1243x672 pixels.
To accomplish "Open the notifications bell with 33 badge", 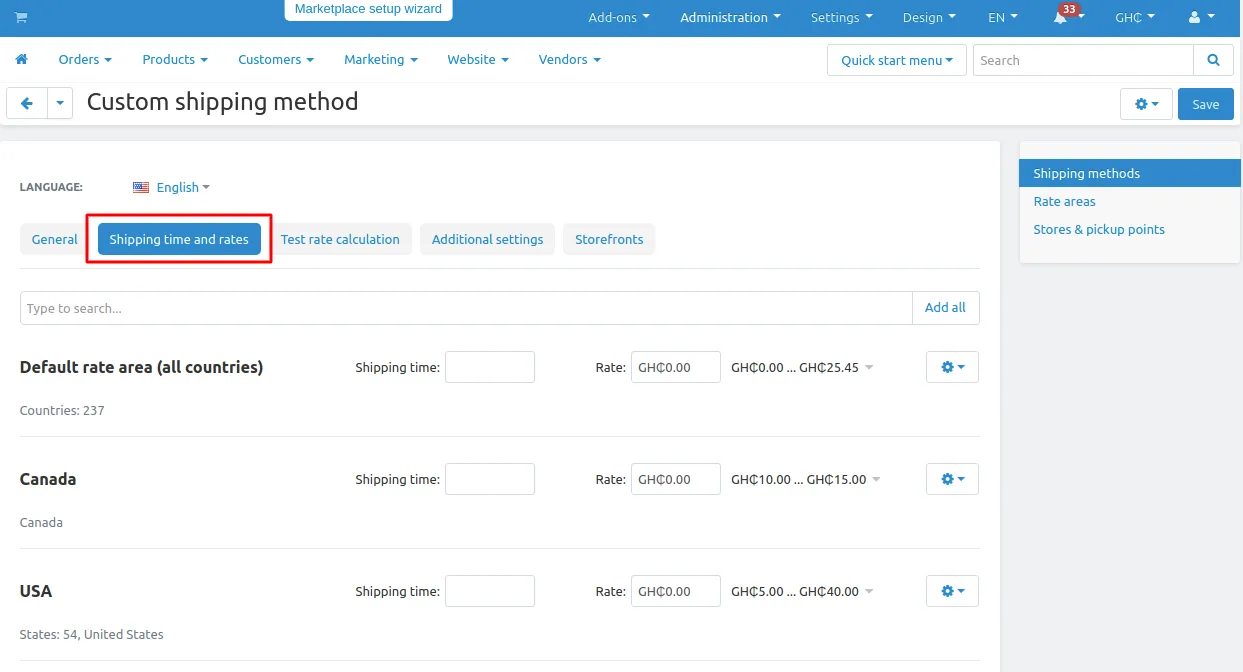I will click(x=1066, y=16).
